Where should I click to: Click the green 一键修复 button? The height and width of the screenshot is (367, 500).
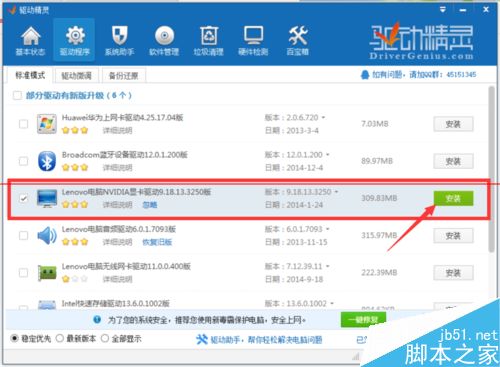tap(363, 320)
